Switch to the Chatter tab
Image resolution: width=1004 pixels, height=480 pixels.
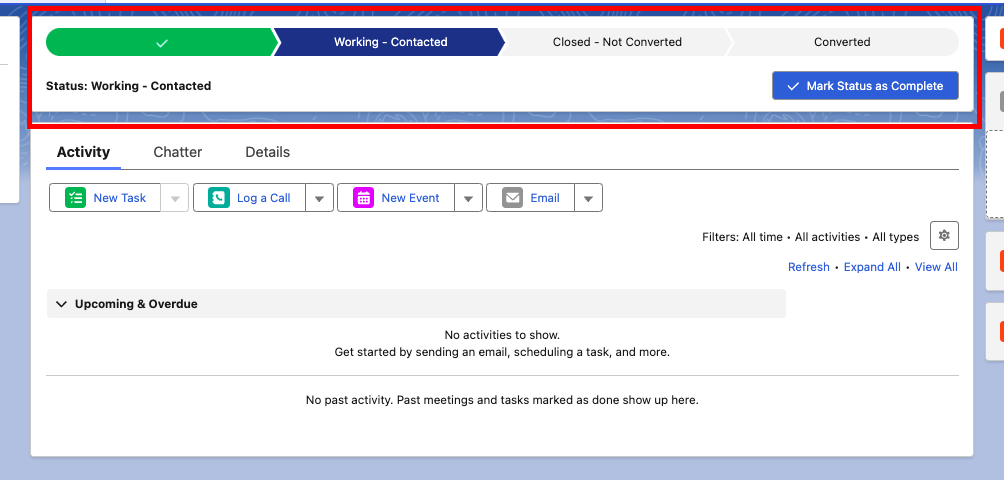point(178,152)
